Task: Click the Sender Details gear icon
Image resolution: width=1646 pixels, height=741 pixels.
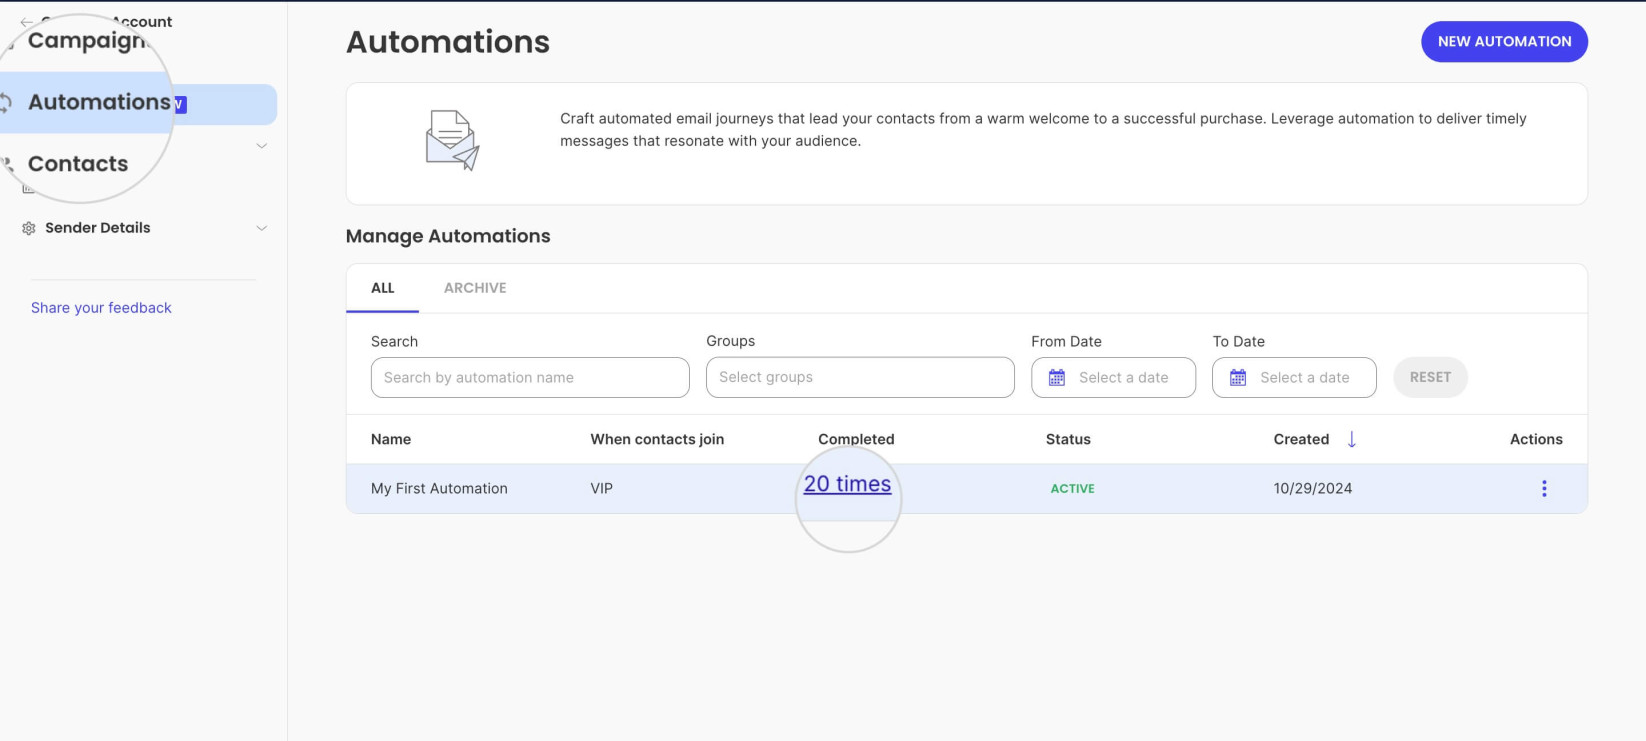Action: (29, 228)
